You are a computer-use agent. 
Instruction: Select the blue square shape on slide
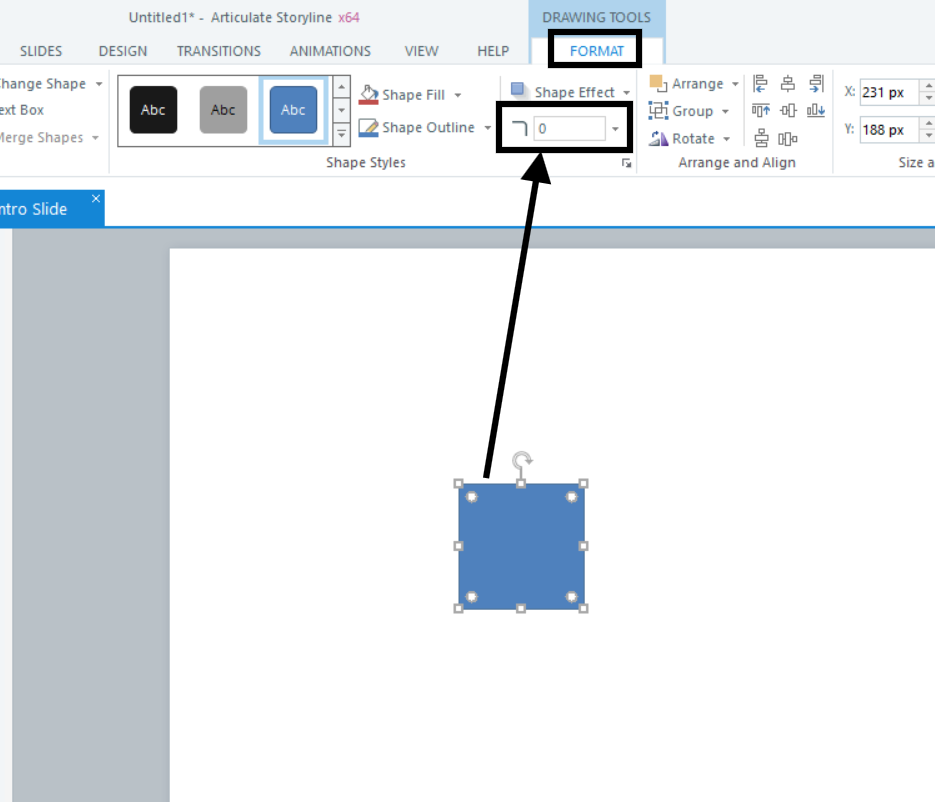[521, 546]
